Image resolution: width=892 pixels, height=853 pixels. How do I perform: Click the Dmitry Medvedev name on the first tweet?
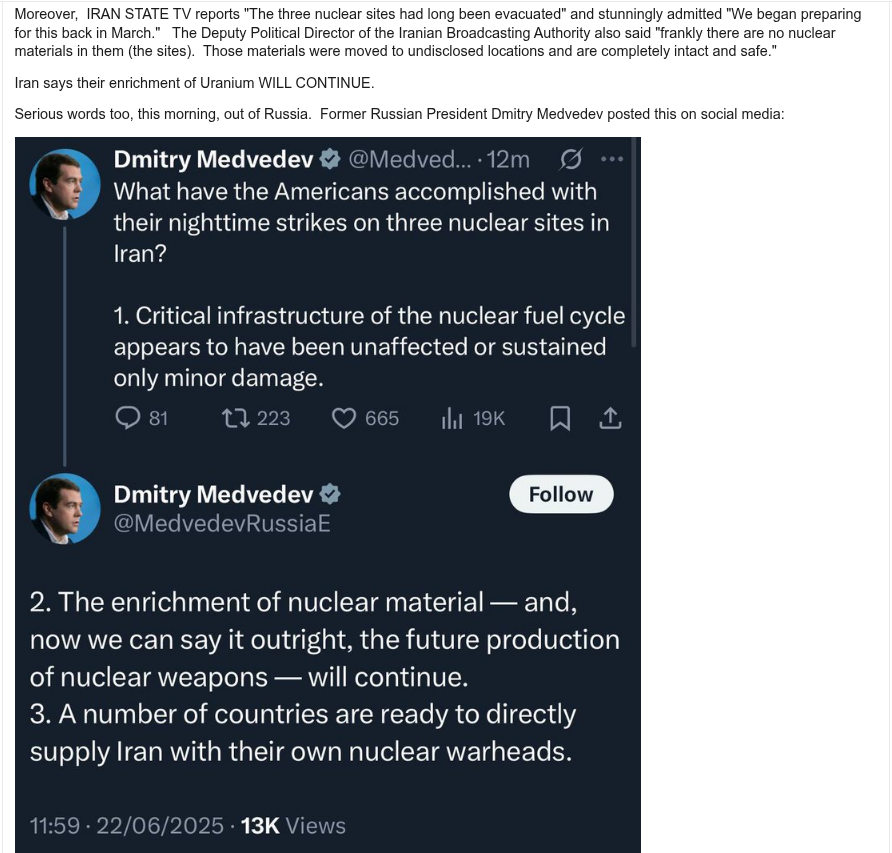212,159
